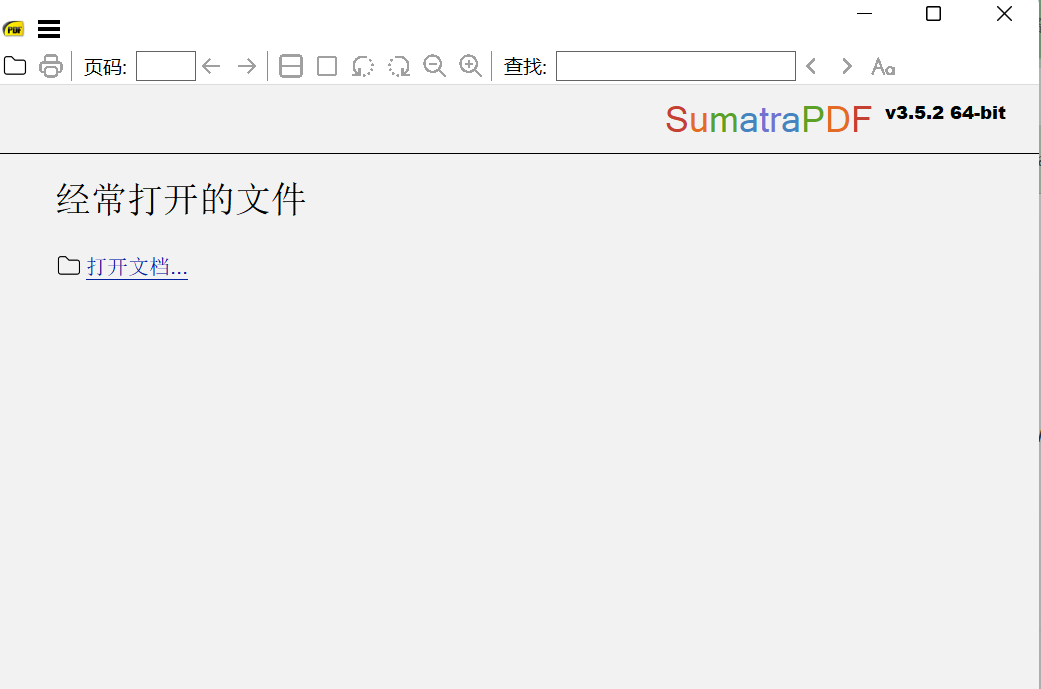Switch to single page layout view
The height and width of the screenshot is (689, 1041).
click(326, 65)
